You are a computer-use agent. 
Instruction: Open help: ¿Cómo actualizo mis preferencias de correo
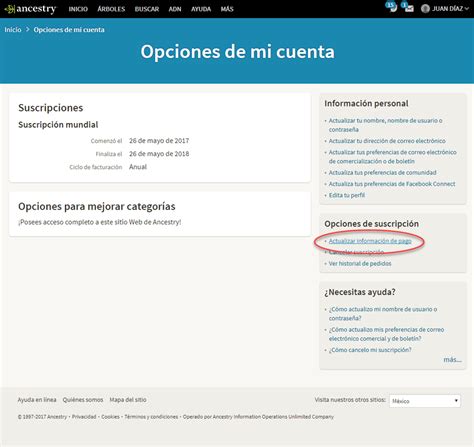(x=386, y=334)
